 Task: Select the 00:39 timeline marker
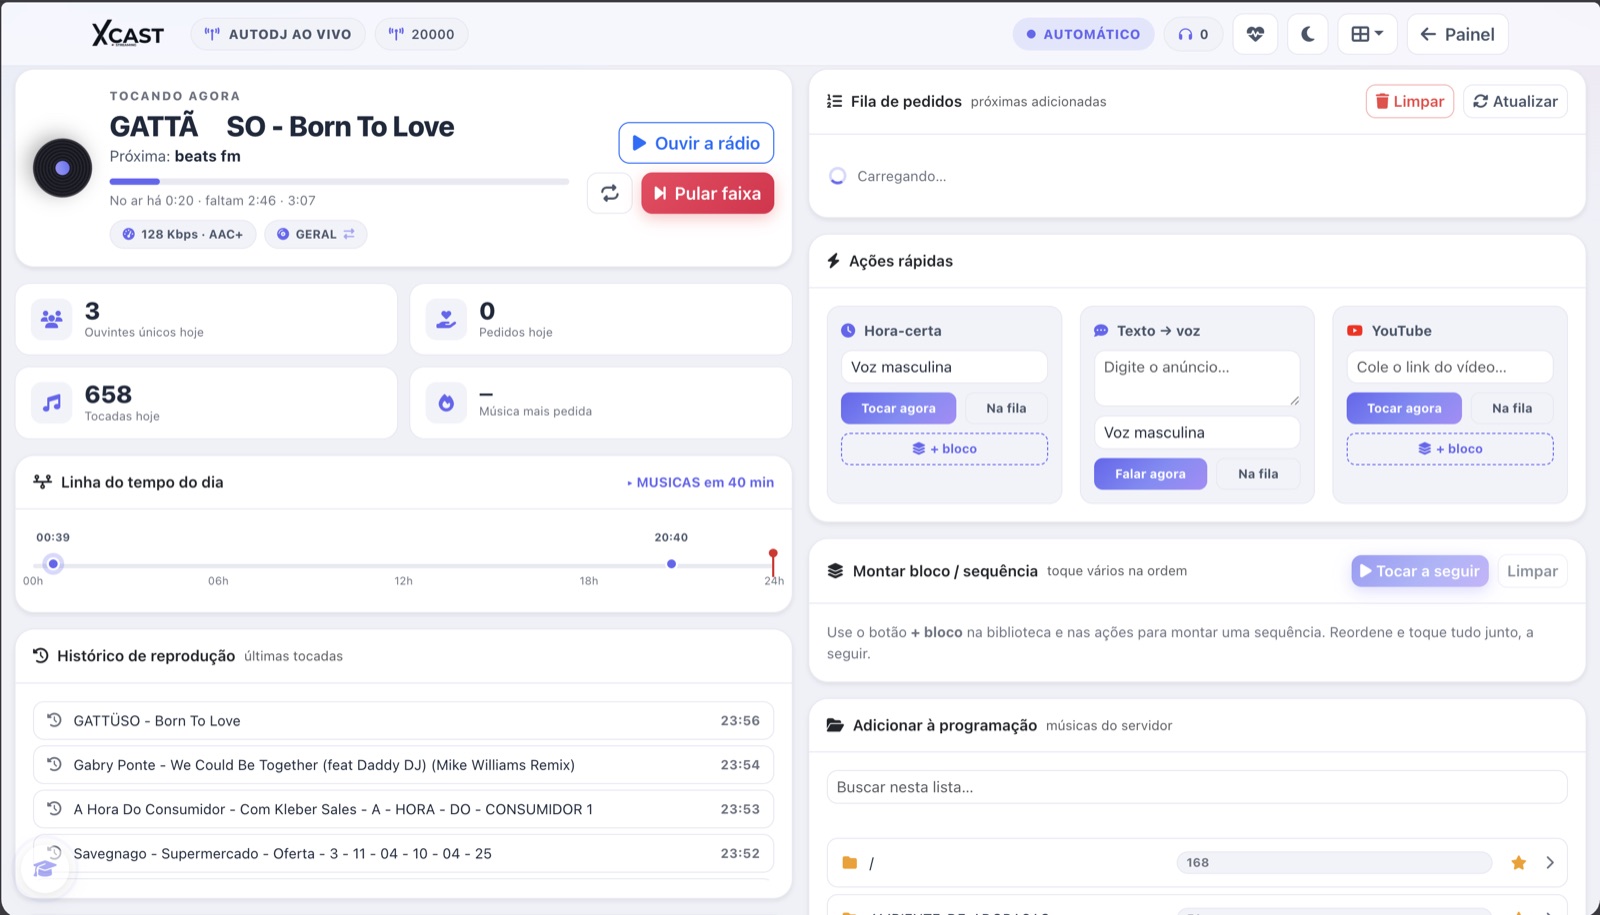[x=53, y=564]
